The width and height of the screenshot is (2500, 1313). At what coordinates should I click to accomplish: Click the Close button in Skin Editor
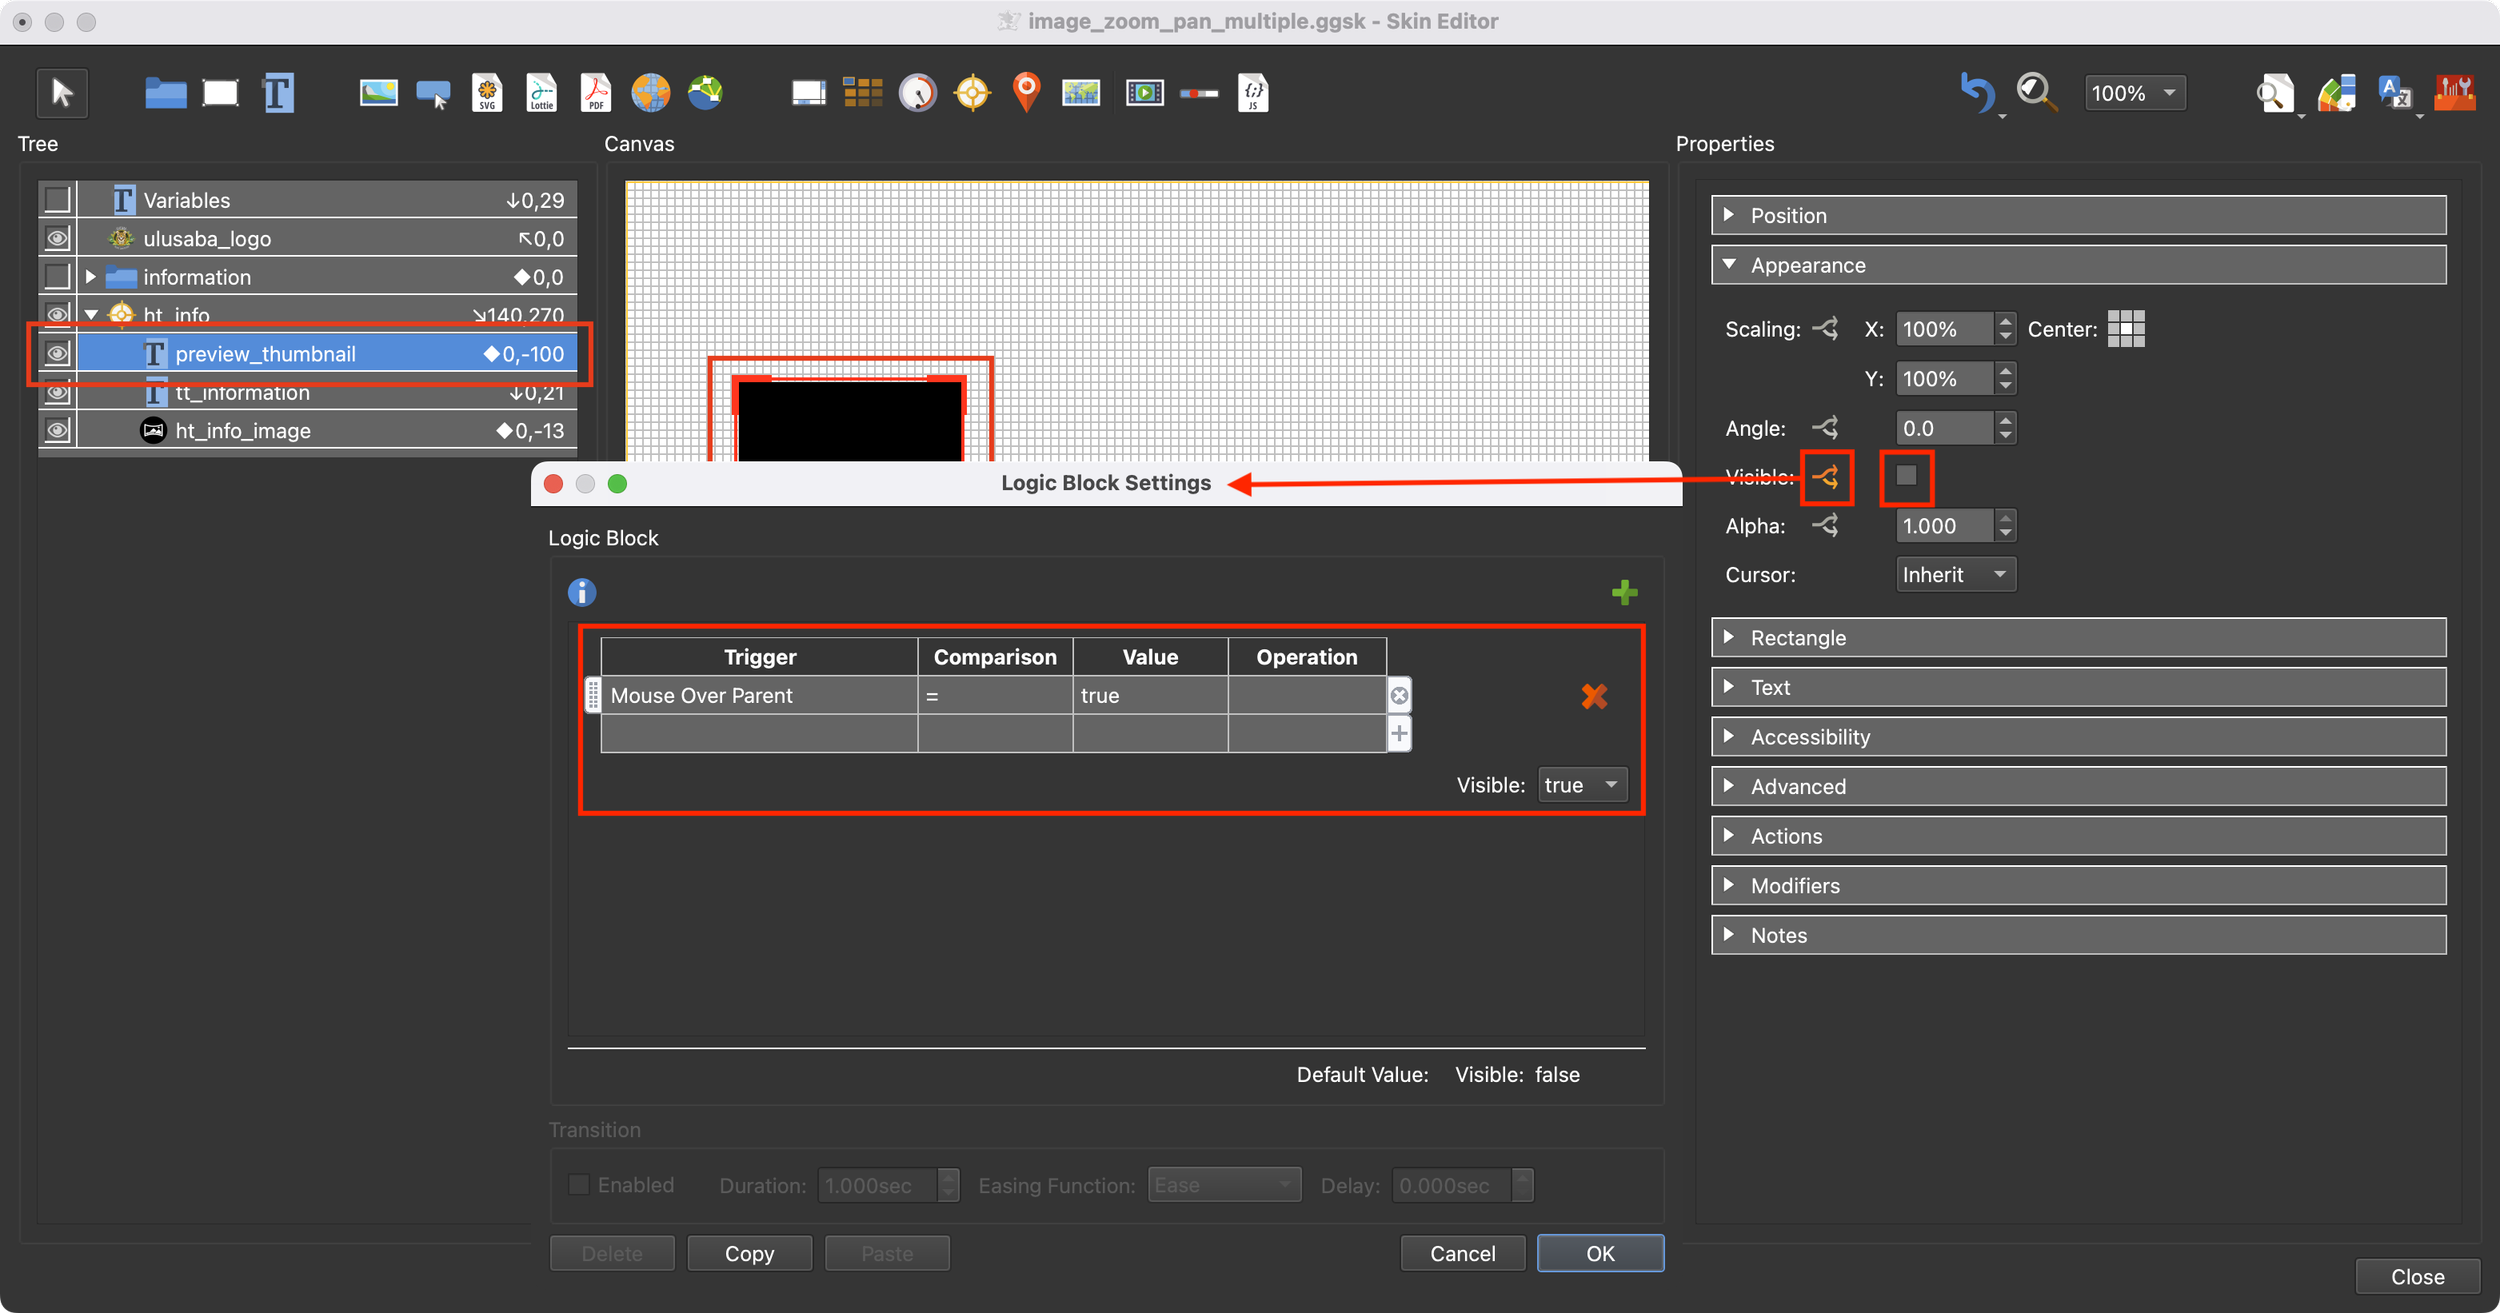click(x=2417, y=1277)
